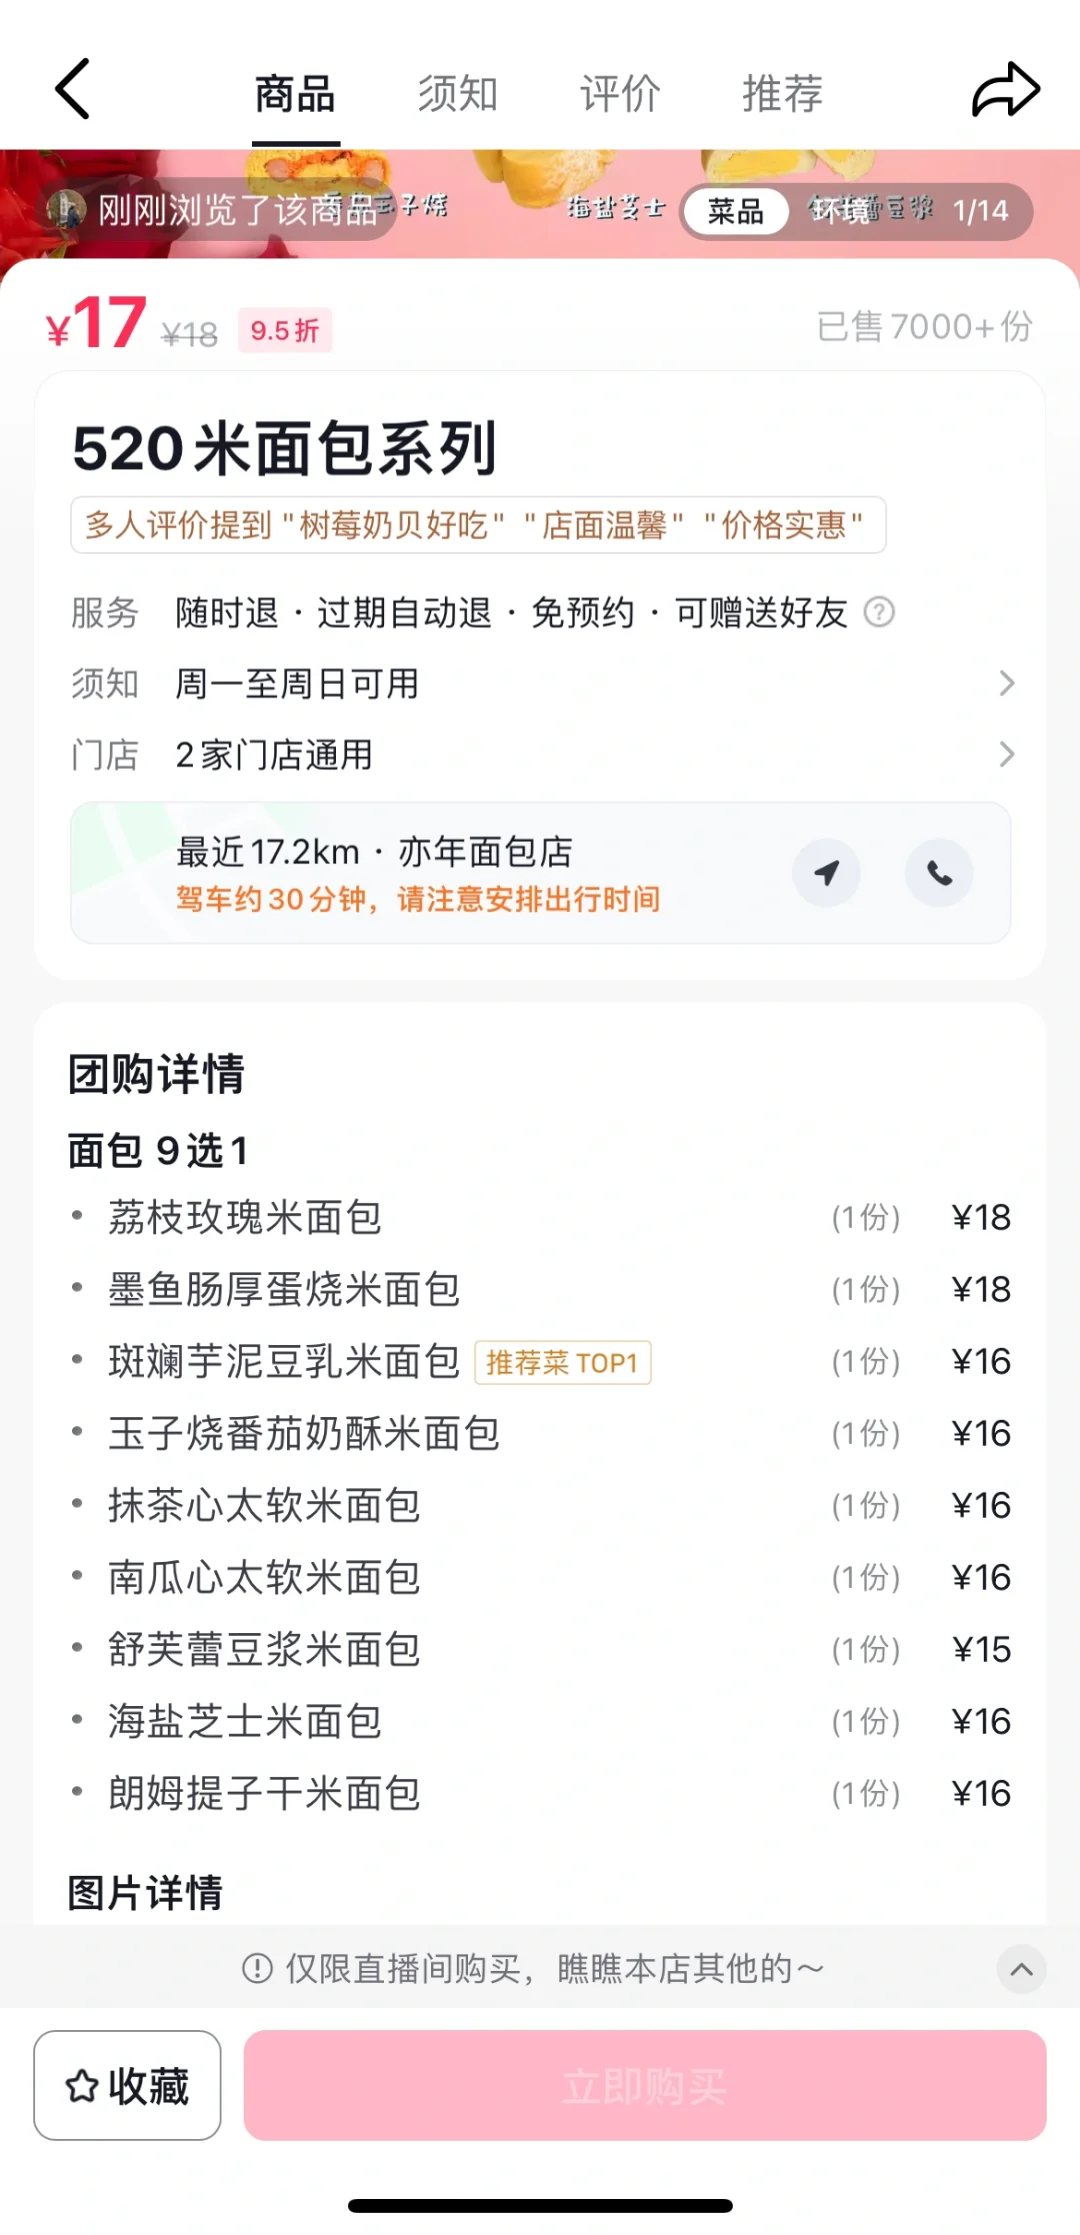Switch to the 评价 tab
The width and height of the screenshot is (1080, 2235).
pyautogui.click(x=620, y=93)
